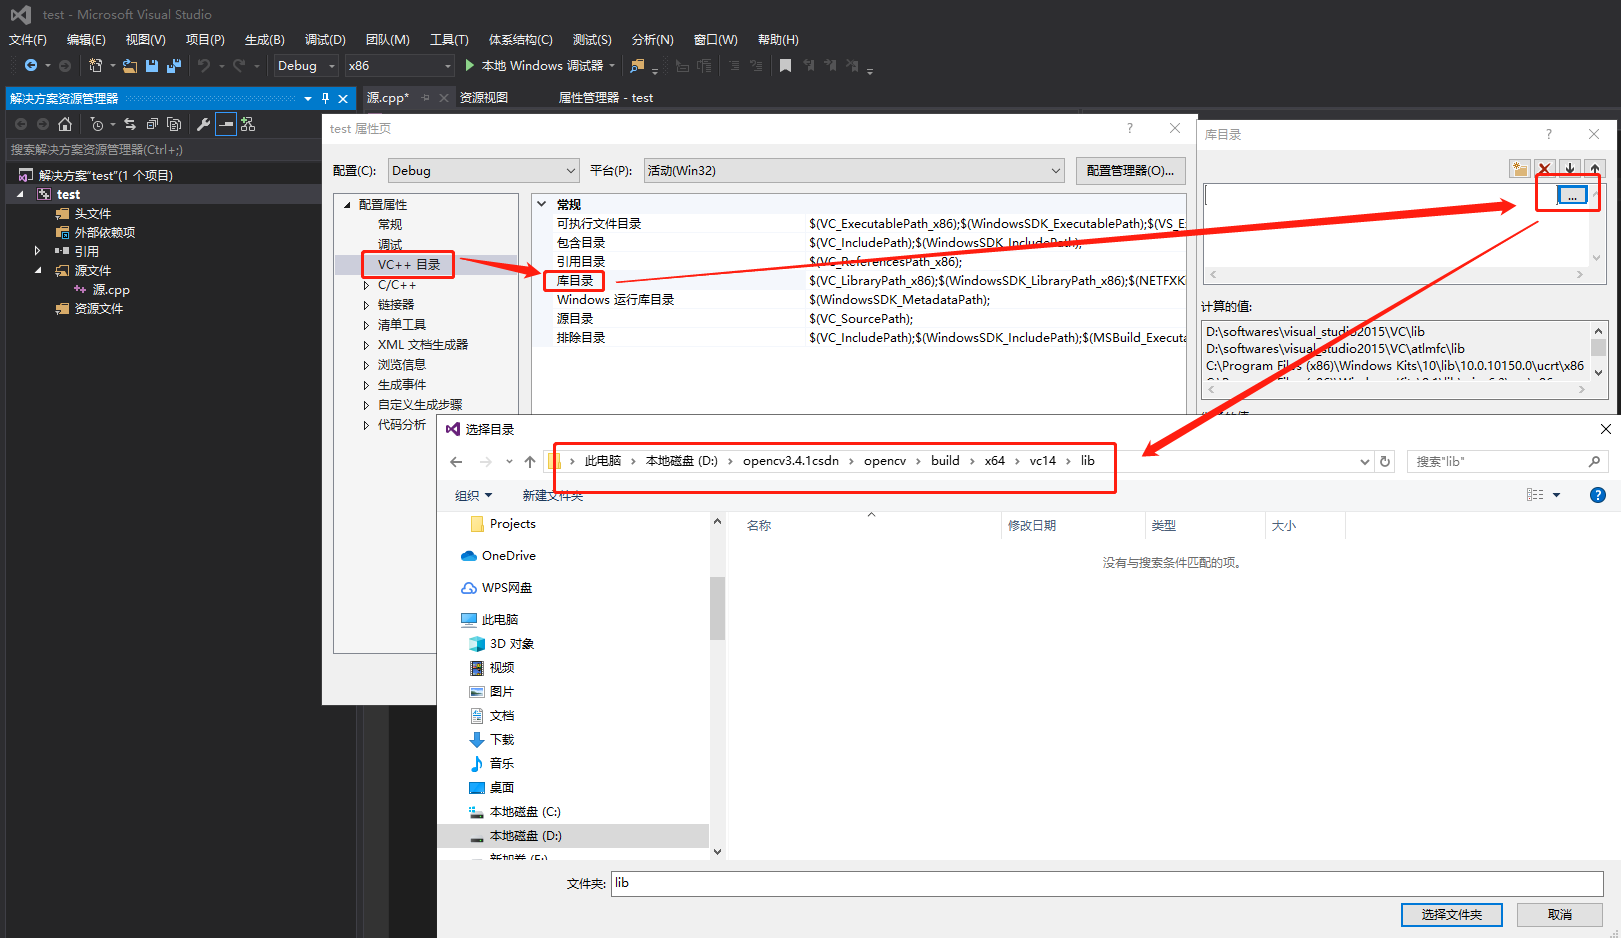Click the up-directory arrow in folder dialog
This screenshot has height=938, width=1621.
pos(530,461)
